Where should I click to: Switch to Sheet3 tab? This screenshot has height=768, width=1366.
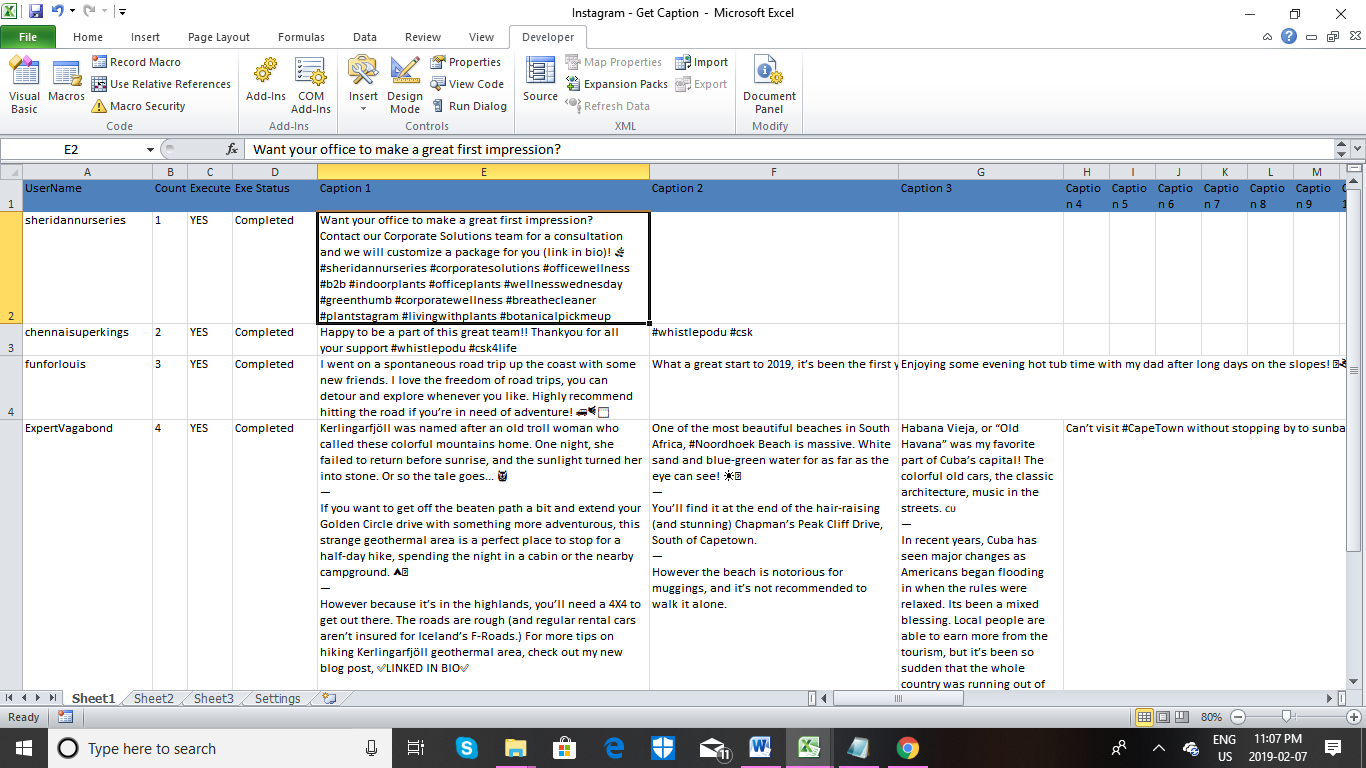point(214,699)
